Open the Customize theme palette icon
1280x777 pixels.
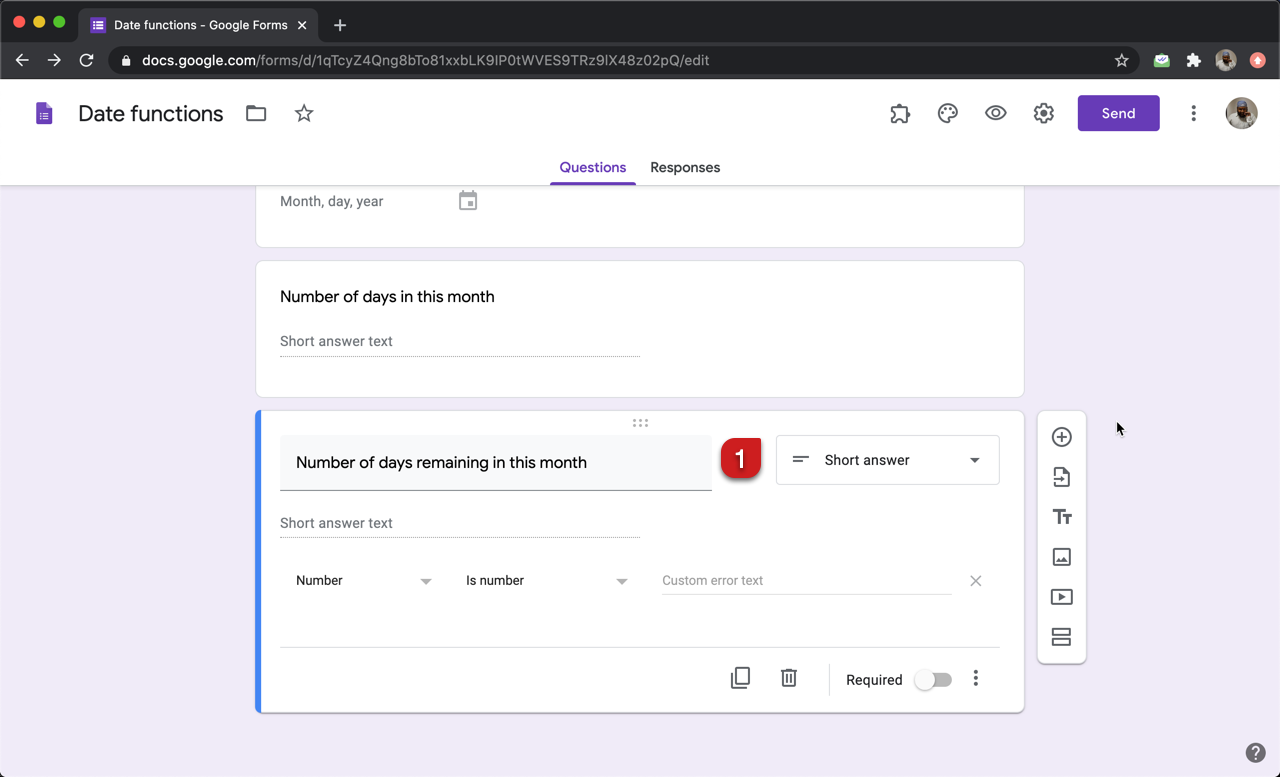947,113
